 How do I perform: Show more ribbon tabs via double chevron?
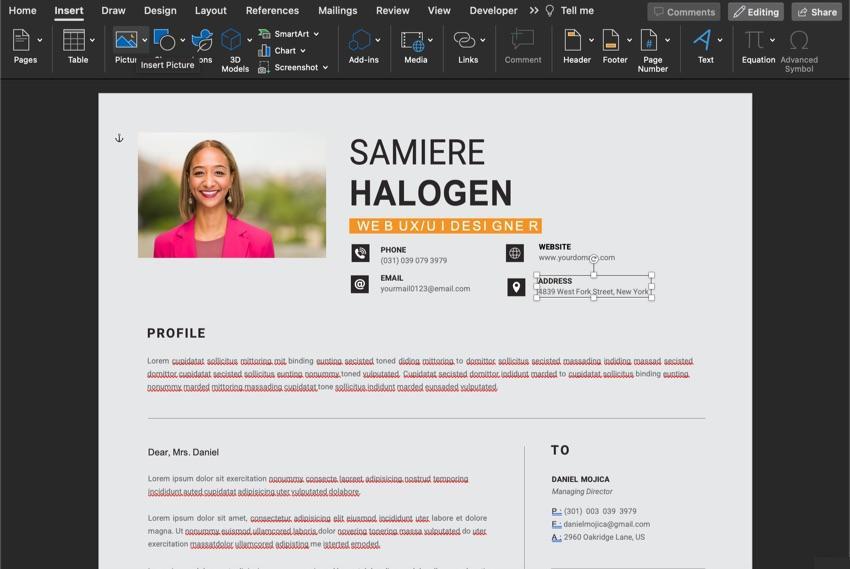(534, 10)
